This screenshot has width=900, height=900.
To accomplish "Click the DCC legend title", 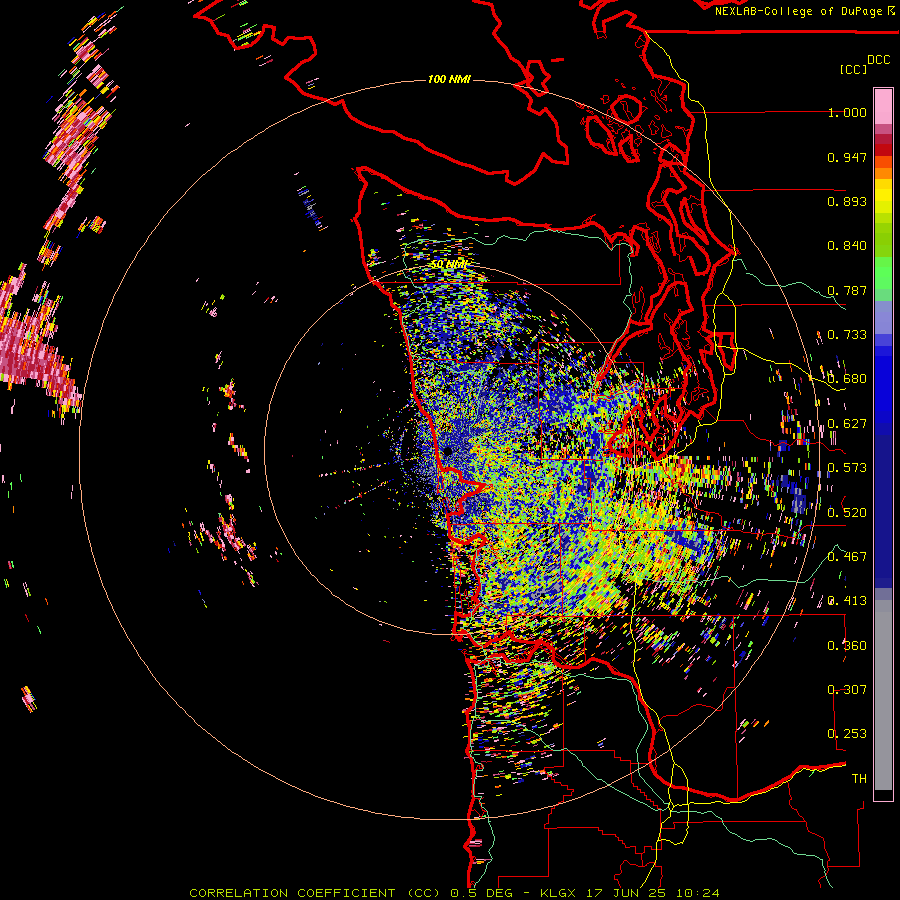I will pyautogui.click(x=878, y=60).
